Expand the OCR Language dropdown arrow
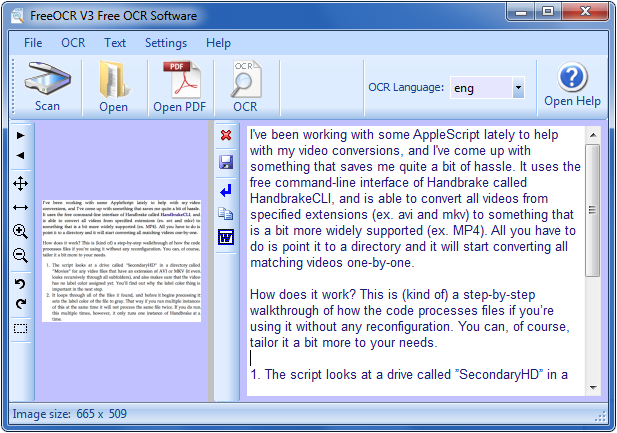Image resolution: width=617 pixels, height=433 pixels. 518,87
